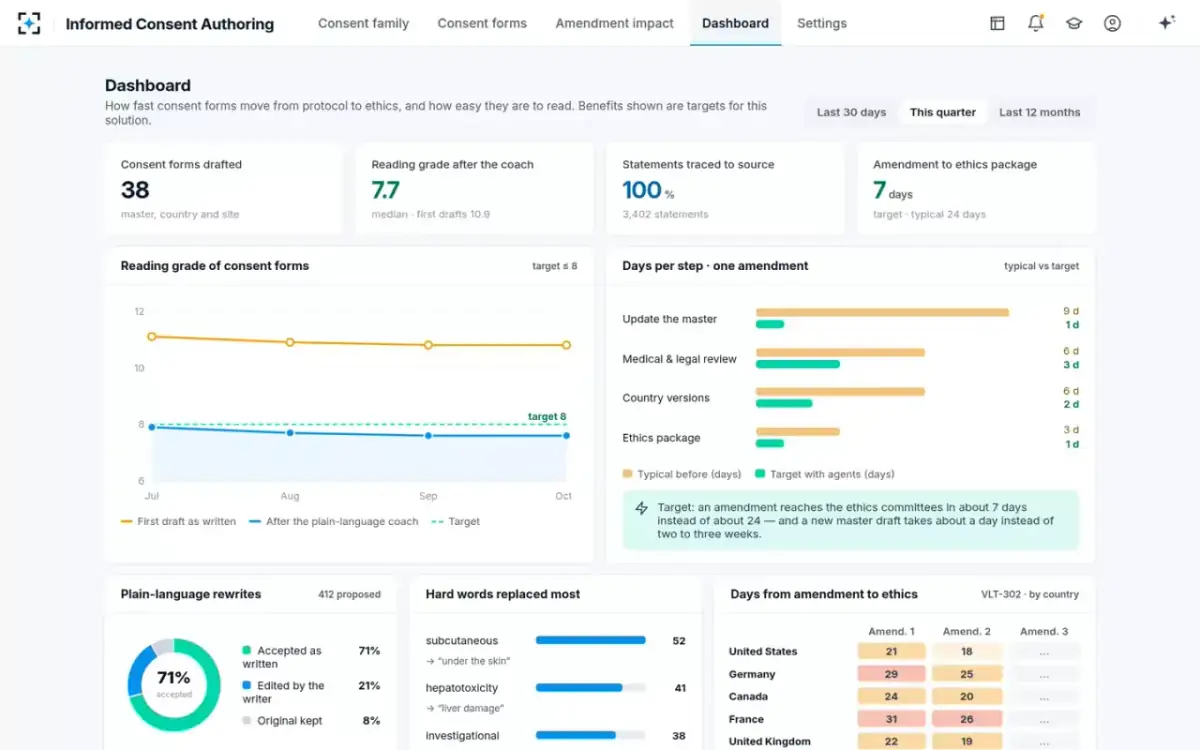
Task: Click the Germany Amend. 1 cell 29
Action: pyautogui.click(x=891, y=674)
